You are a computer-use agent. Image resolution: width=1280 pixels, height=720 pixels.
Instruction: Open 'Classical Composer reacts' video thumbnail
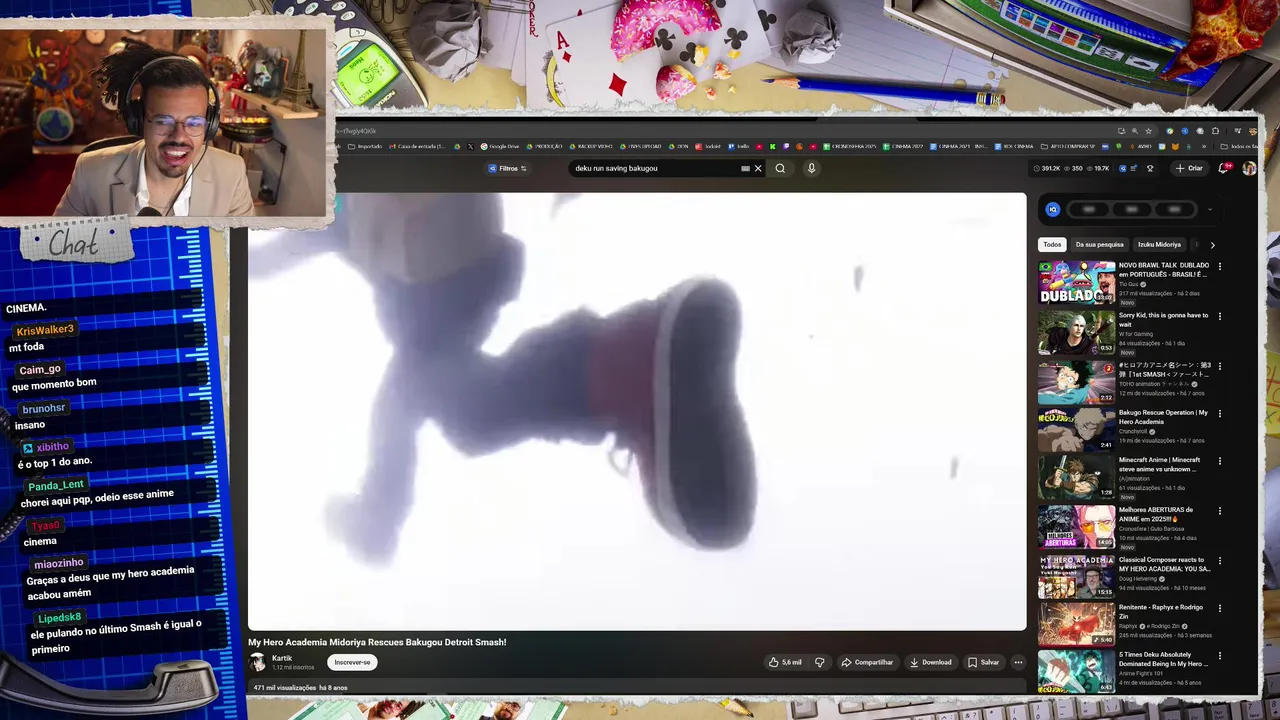click(1076, 576)
